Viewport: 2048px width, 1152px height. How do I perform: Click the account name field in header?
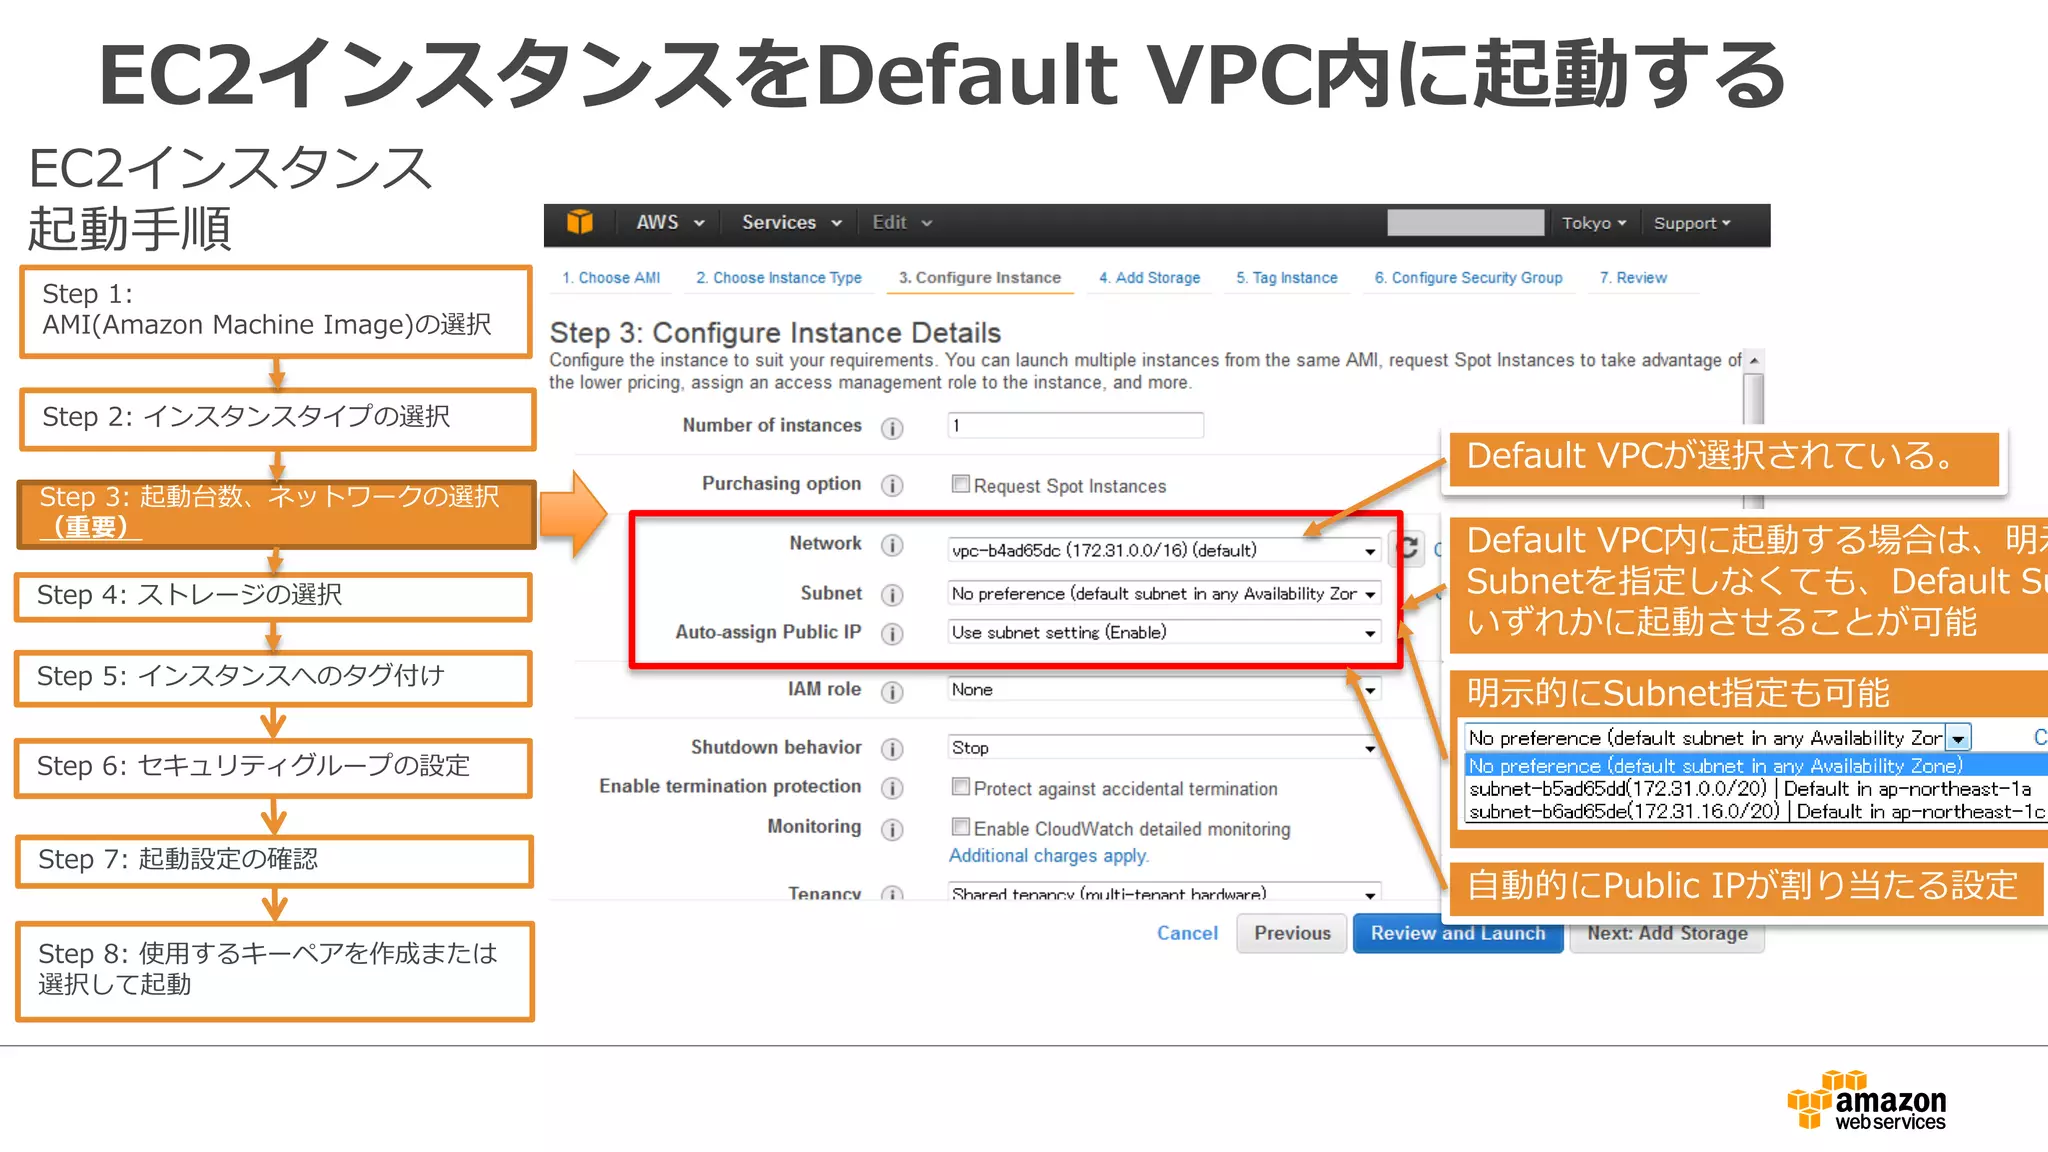(x=1465, y=222)
